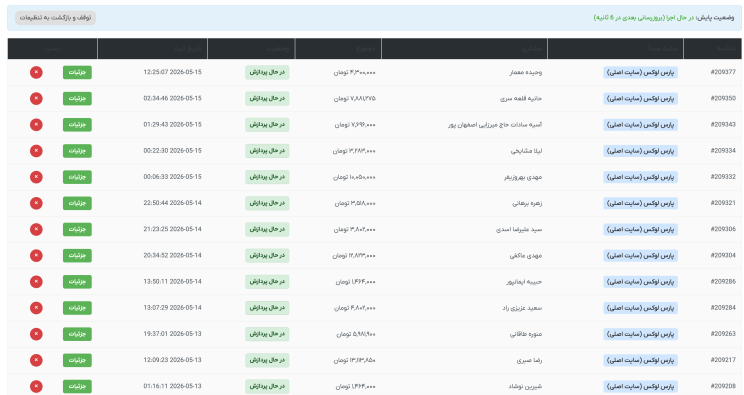View جزئیات for order #209304
This screenshot has width=744, height=395.
[77, 255]
